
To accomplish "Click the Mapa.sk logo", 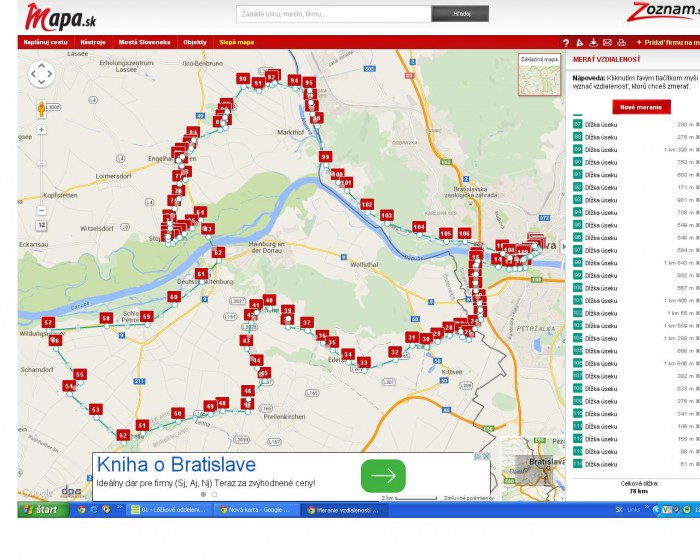I will (x=61, y=17).
